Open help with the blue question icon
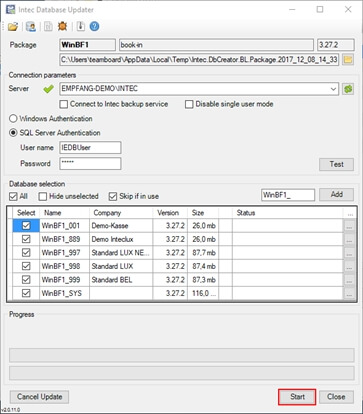The image size is (363, 414). point(94,26)
